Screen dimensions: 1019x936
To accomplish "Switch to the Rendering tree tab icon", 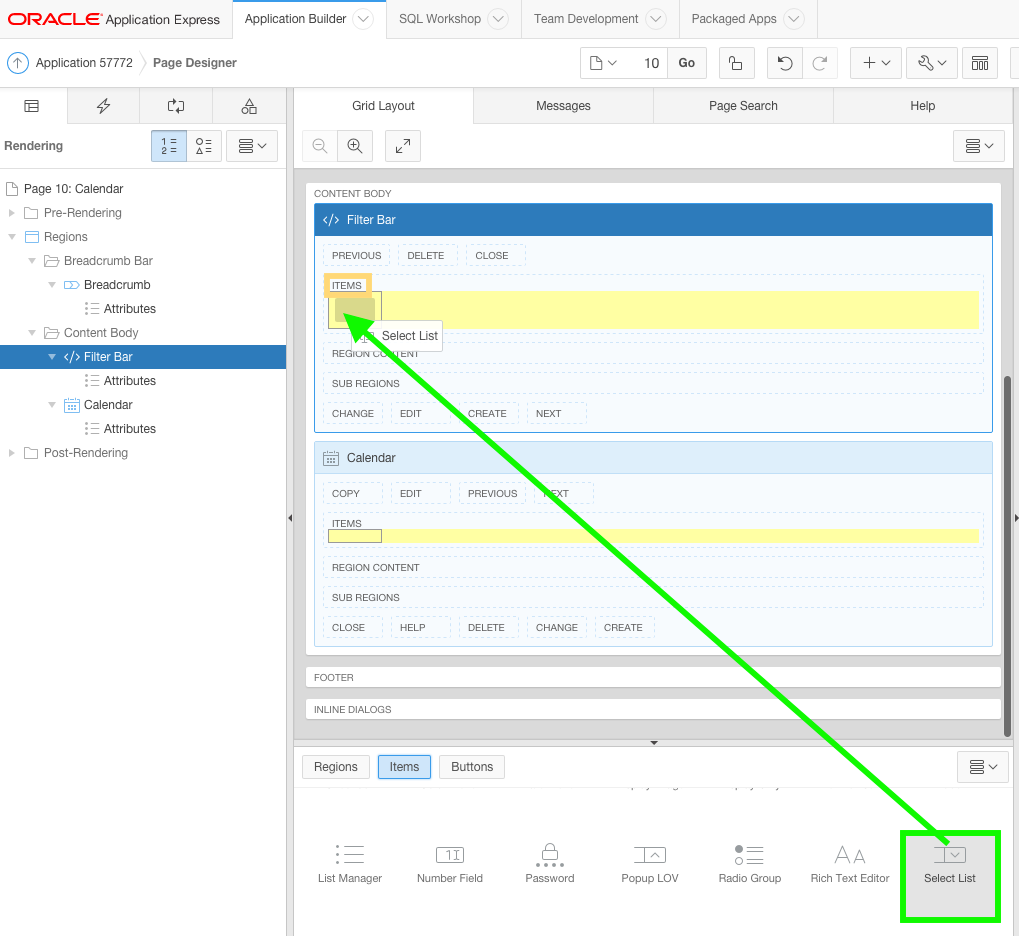I will pos(32,106).
